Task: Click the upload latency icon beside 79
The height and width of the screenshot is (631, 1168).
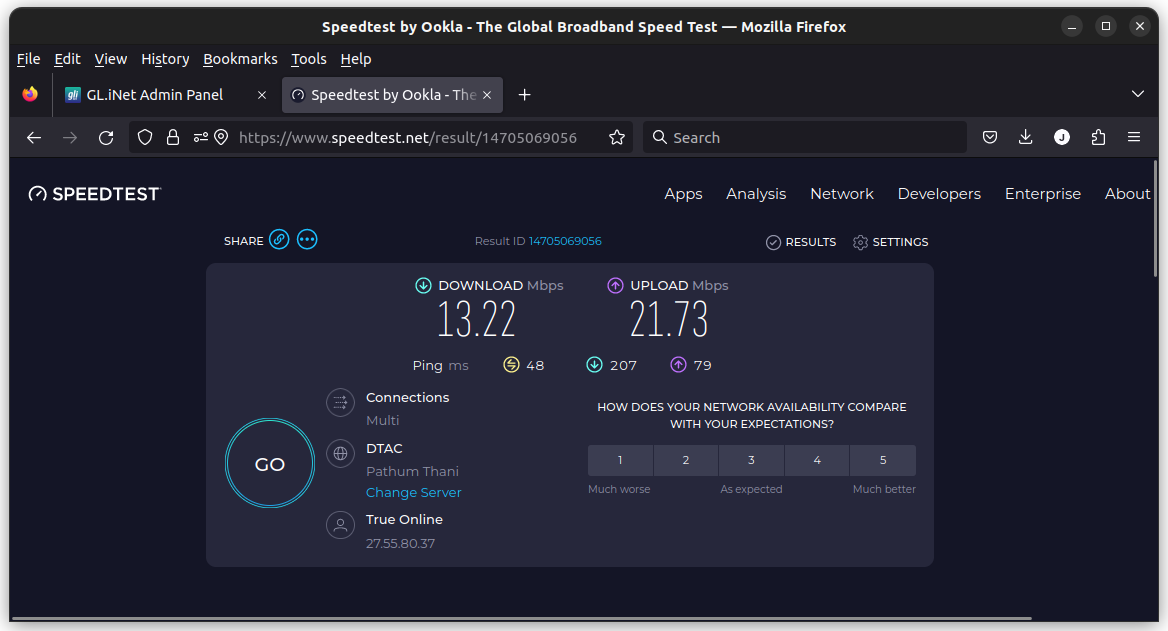Action: pyautogui.click(x=678, y=365)
